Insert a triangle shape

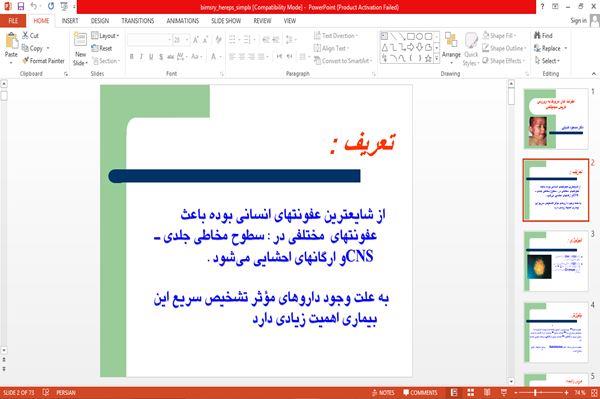click(385, 47)
